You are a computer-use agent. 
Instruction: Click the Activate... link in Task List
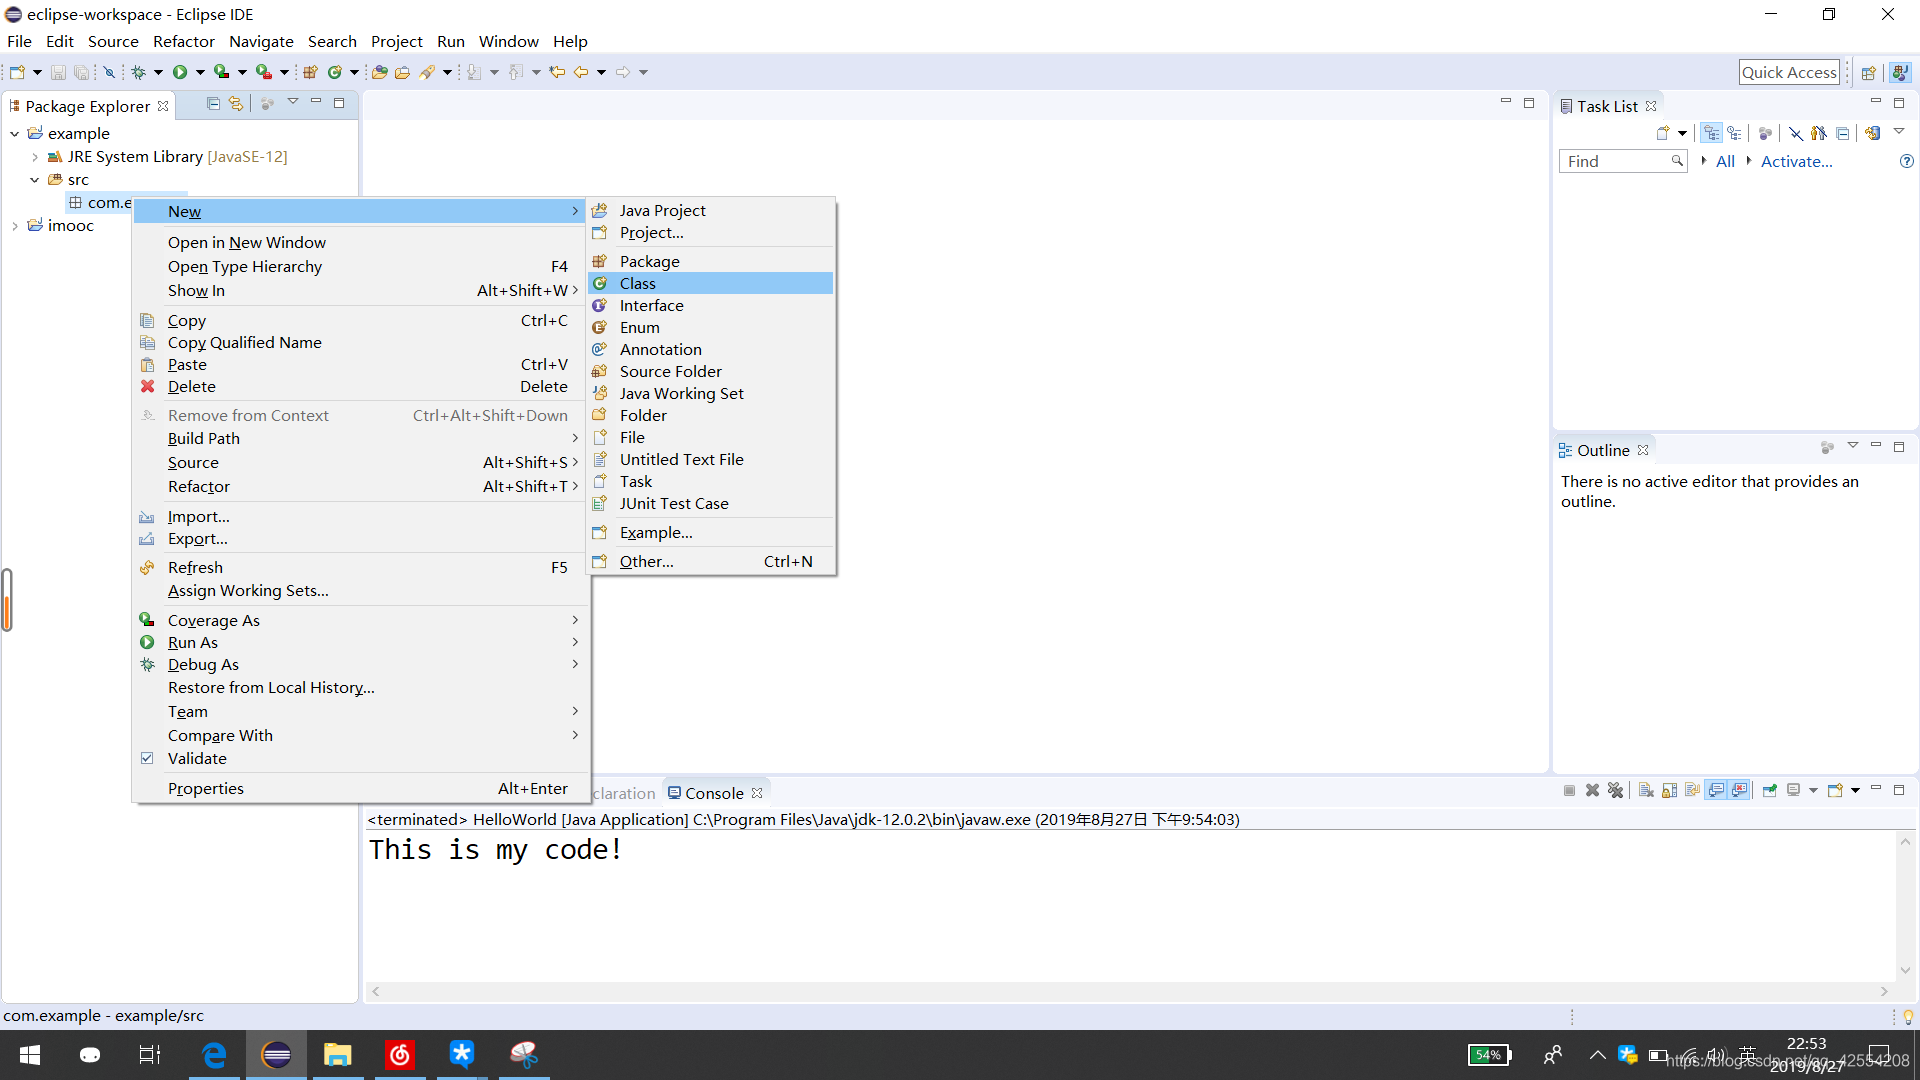click(1796, 161)
